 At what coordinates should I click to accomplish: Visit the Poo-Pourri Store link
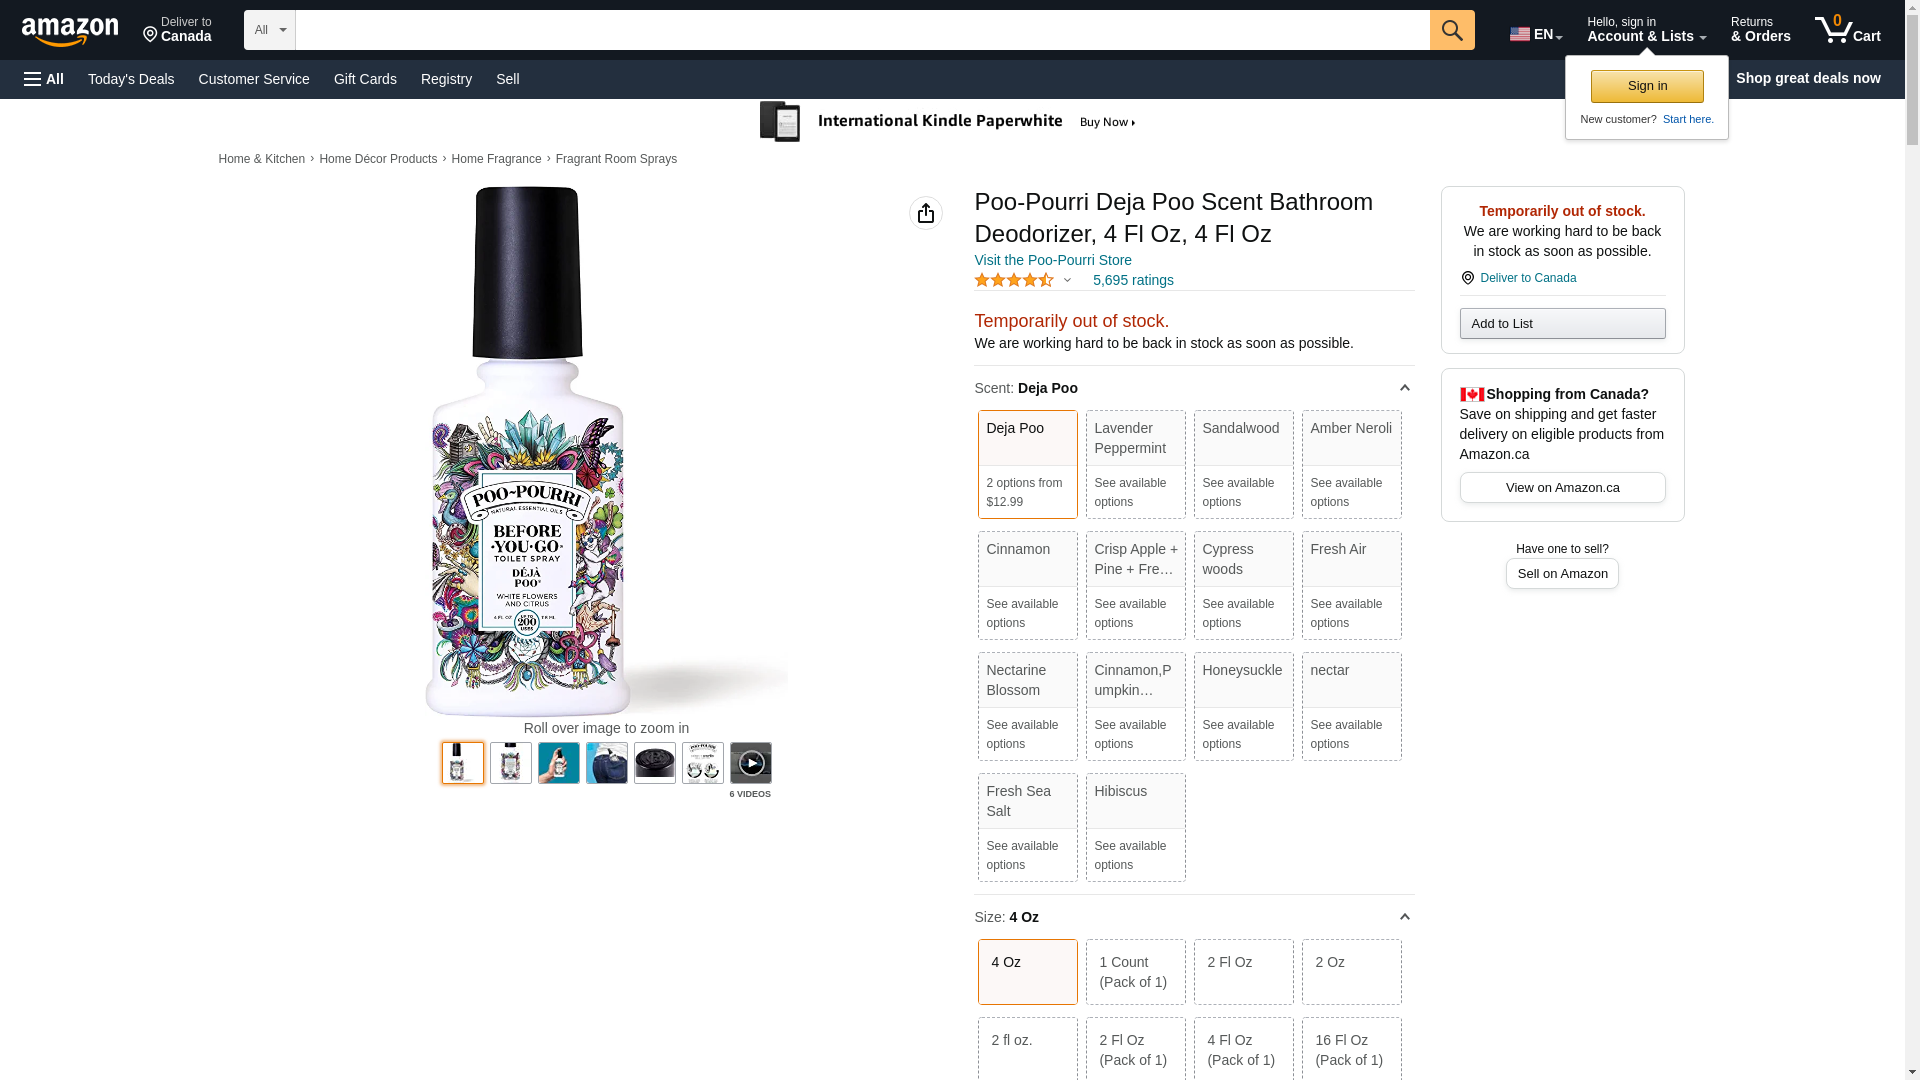click(1053, 260)
